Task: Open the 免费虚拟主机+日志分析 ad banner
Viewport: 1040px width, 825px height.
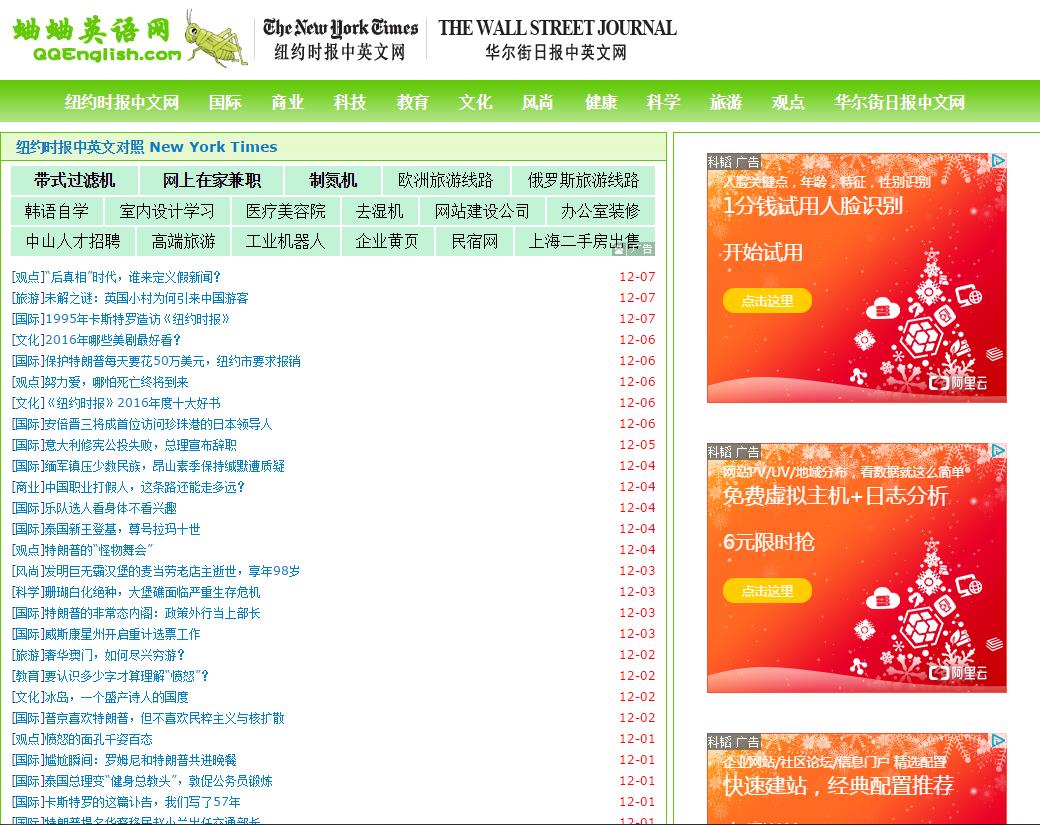Action: pos(857,568)
